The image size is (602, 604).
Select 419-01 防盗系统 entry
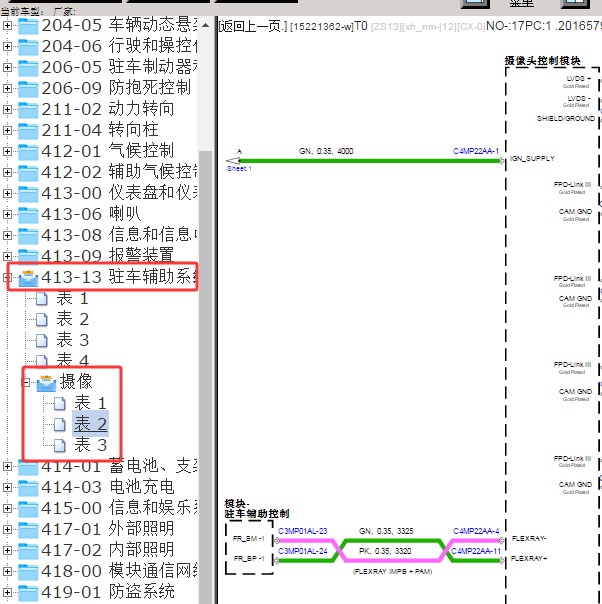coord(108,592)
